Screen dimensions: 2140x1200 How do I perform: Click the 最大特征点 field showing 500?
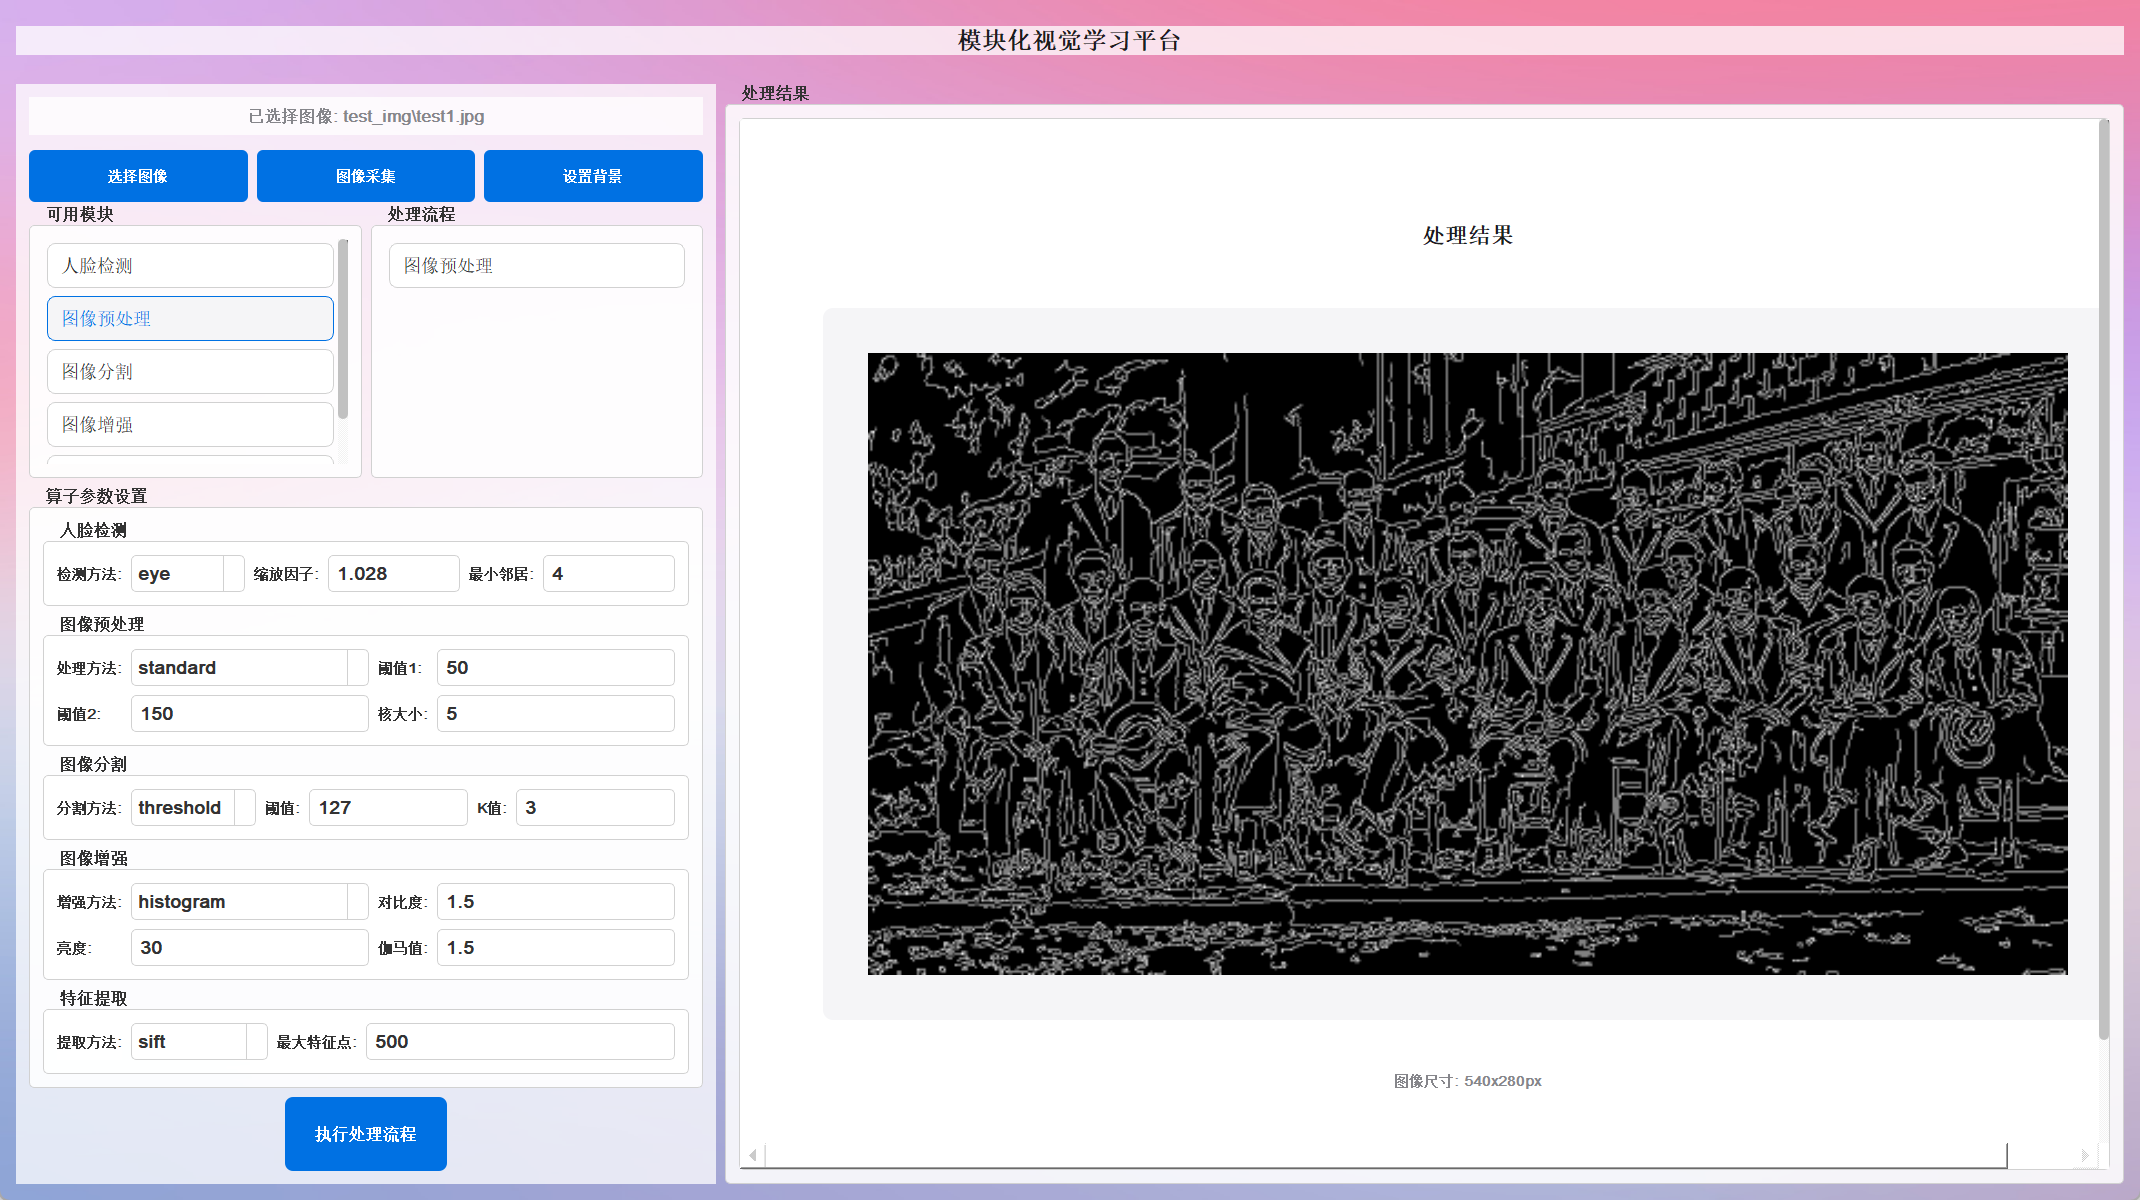519,1042
